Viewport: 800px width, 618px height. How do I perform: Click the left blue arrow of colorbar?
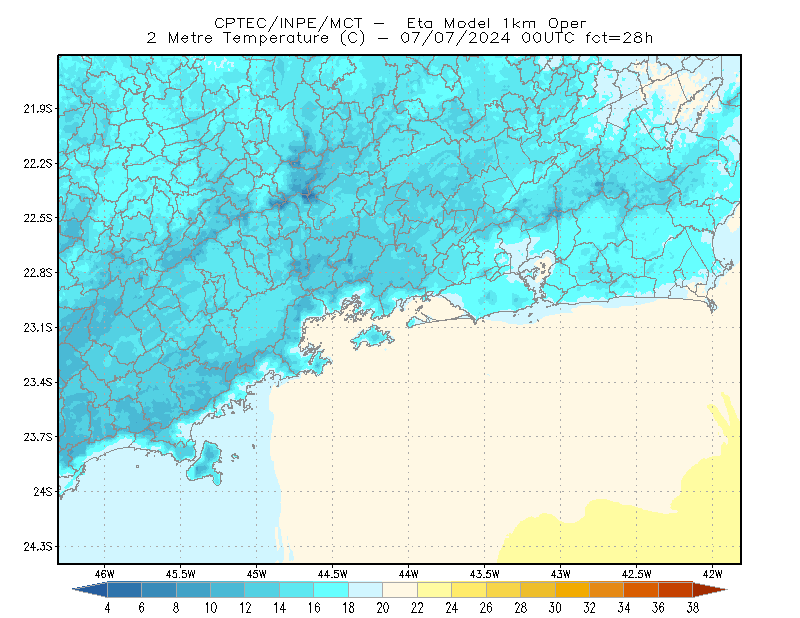point(90,590)
